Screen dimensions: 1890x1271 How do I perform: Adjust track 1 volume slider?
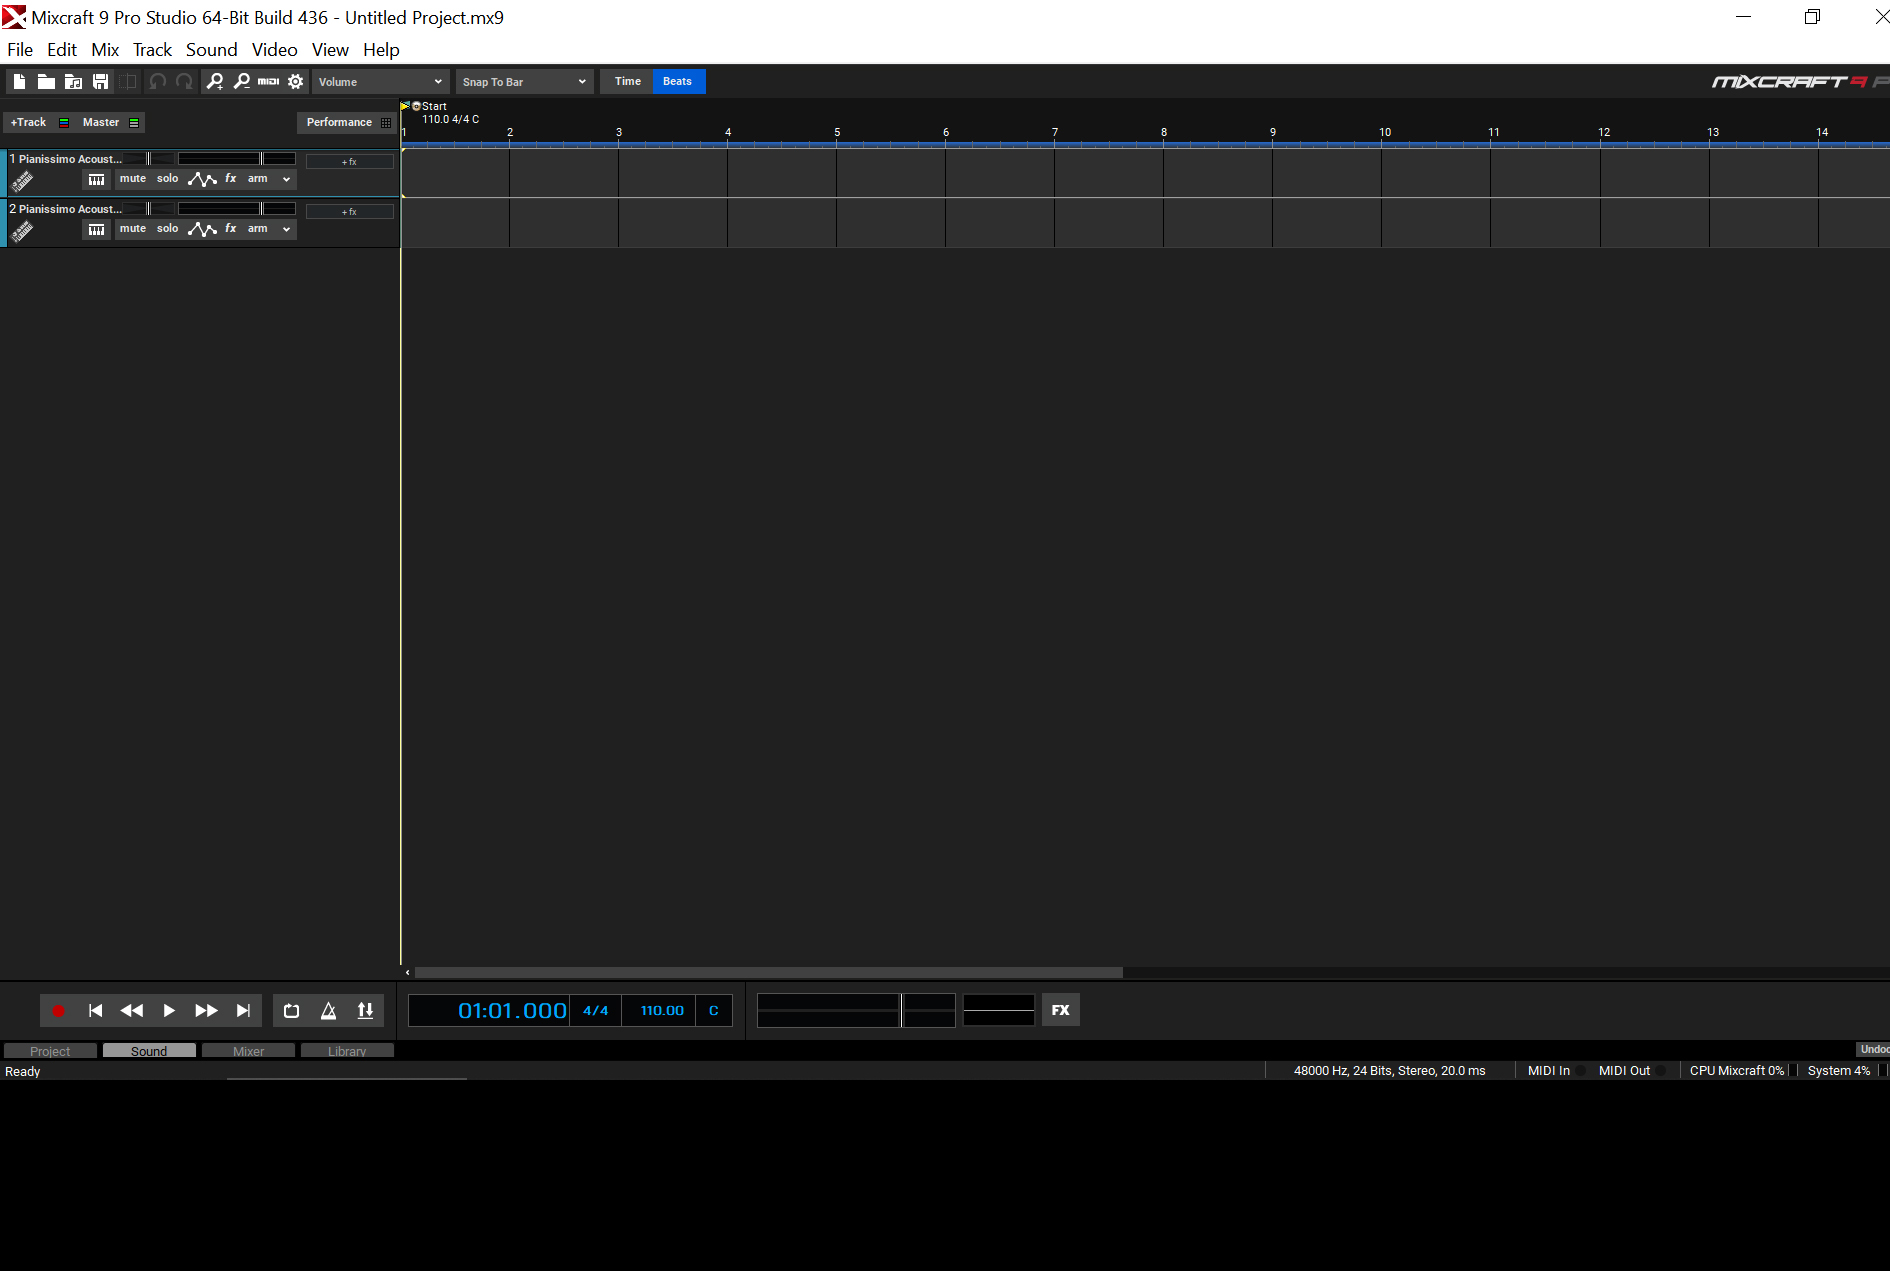[x=236, y=159]
